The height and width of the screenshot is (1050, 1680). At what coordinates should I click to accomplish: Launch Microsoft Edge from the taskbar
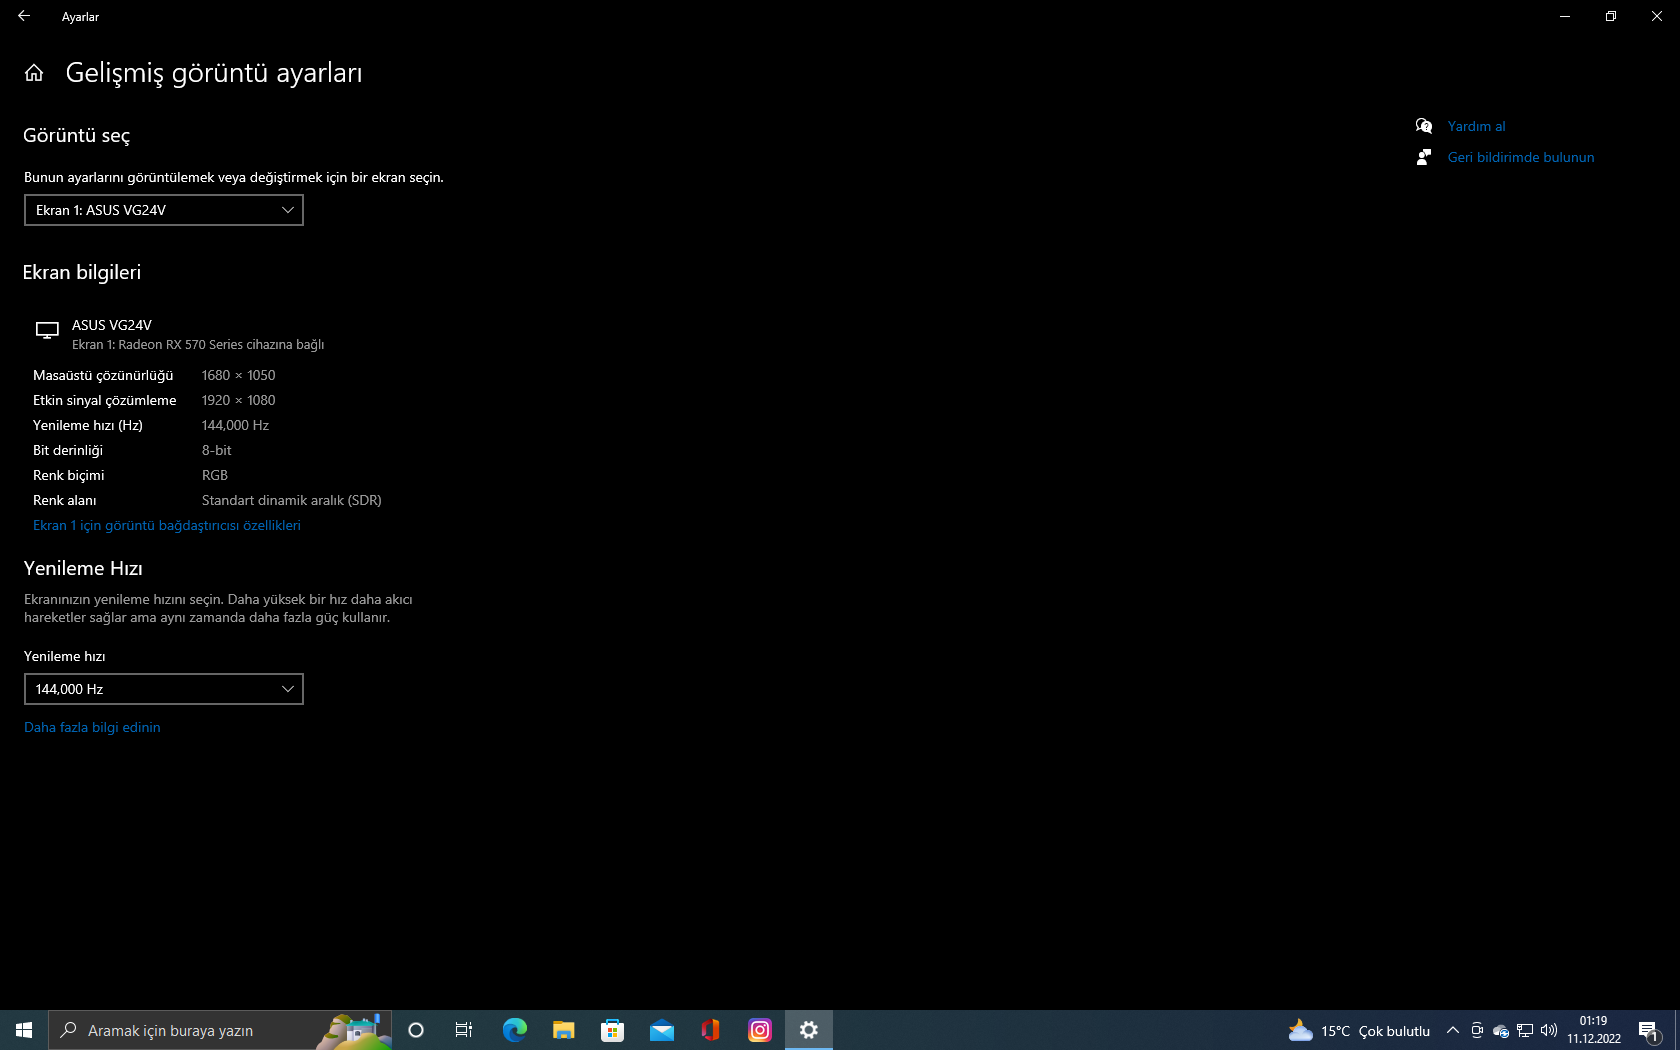click(514, 1030)
